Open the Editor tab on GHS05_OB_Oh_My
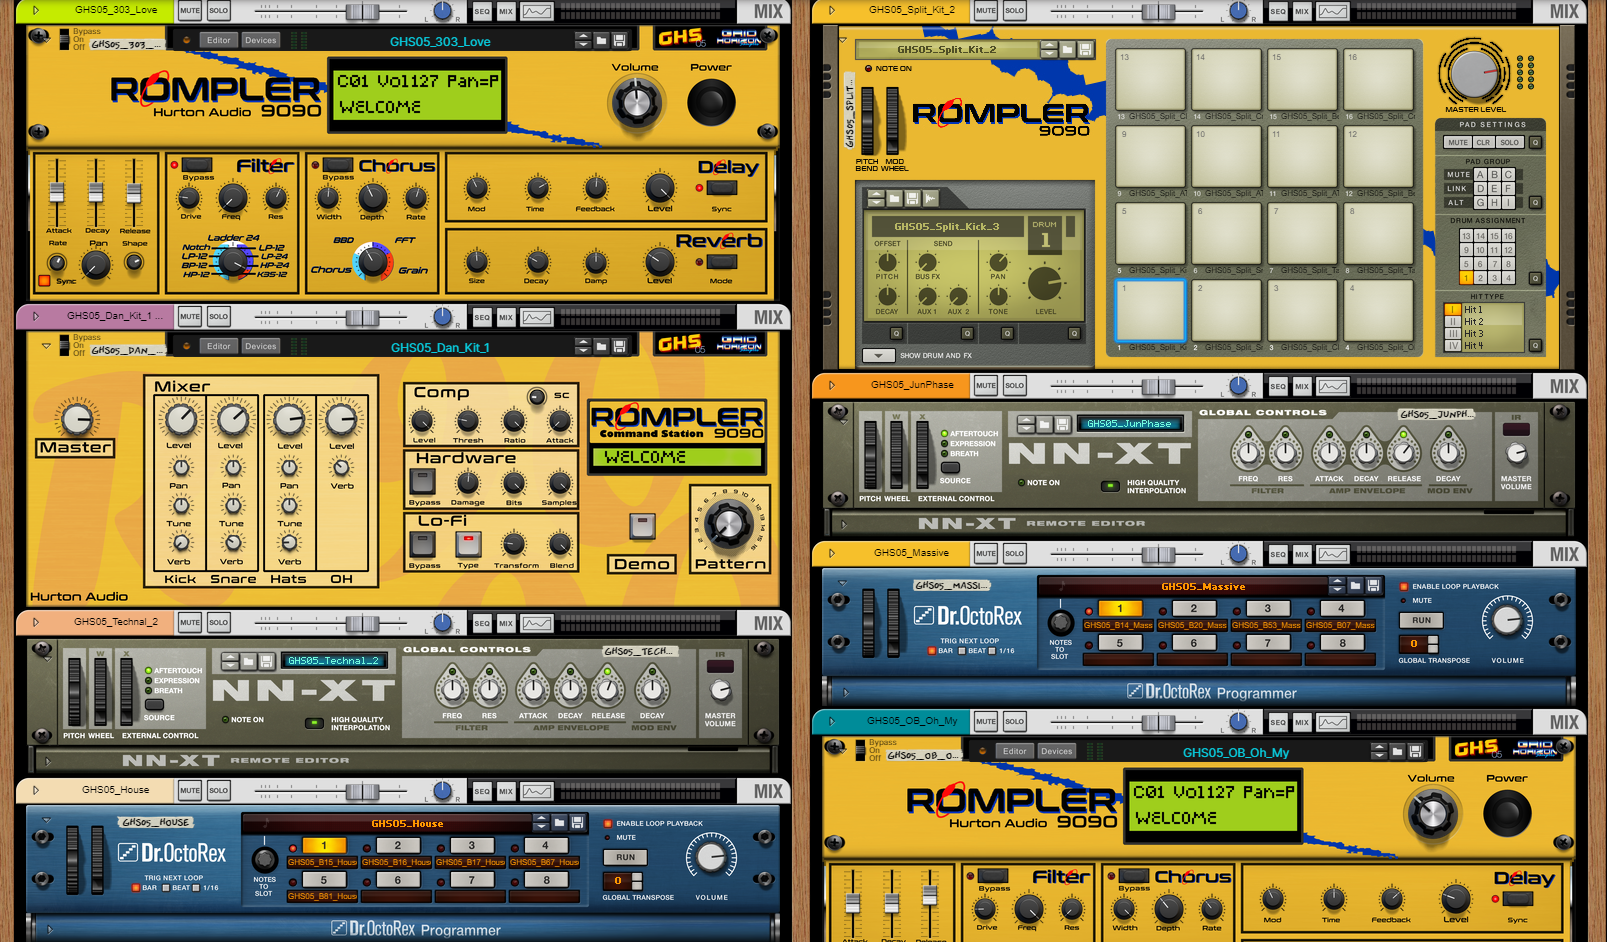Image resolution: width=1607 pixels, height=942 pixels. pyautogui.click(x=1014, y=751)
